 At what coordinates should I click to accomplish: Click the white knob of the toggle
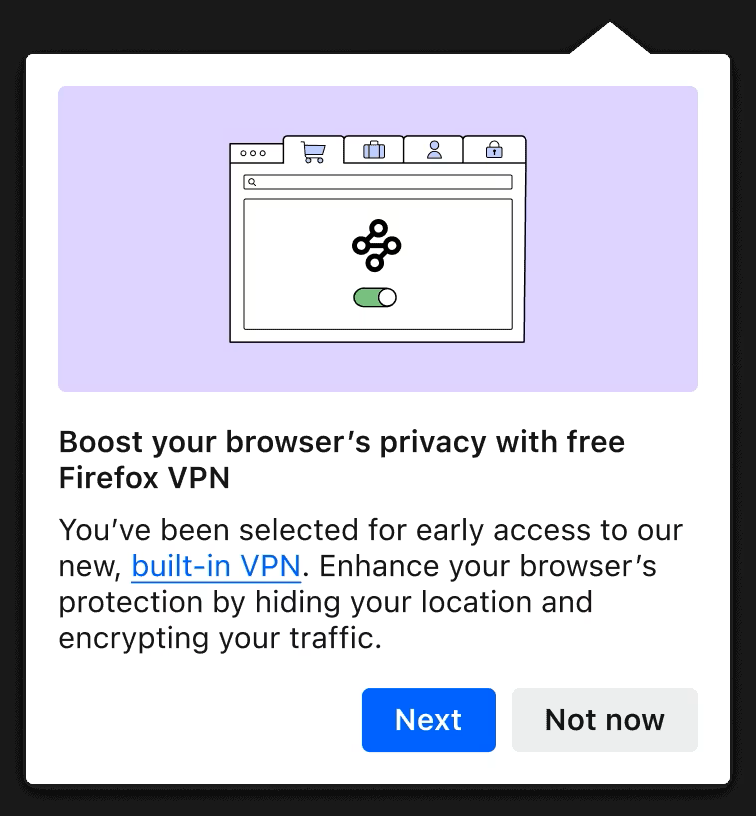click(x=387, y=298)
